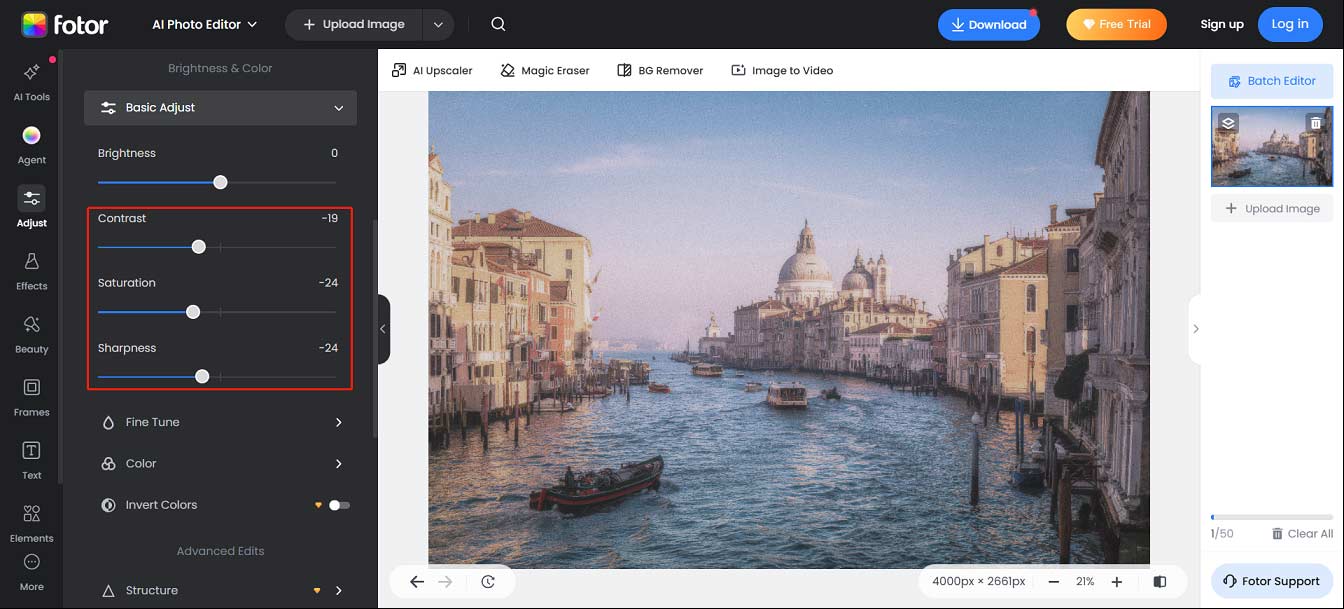
Task: Click the Saturation slider handle
Action: click(x=193, y=312)
